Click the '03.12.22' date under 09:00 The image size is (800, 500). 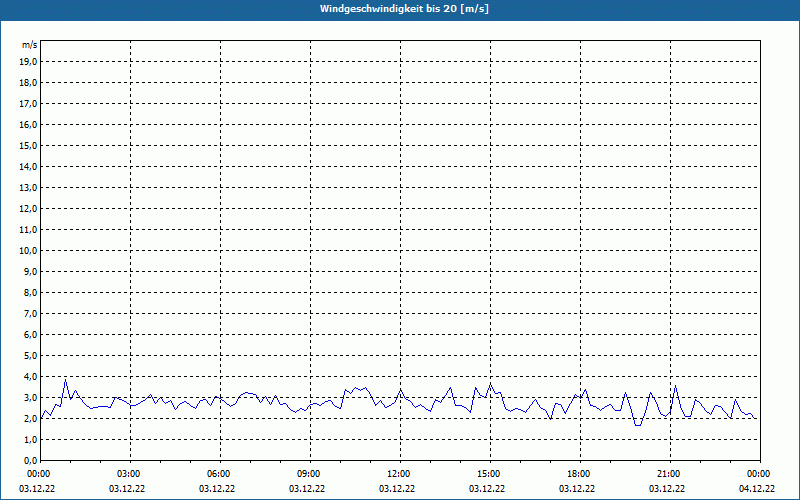click(307, 489)
